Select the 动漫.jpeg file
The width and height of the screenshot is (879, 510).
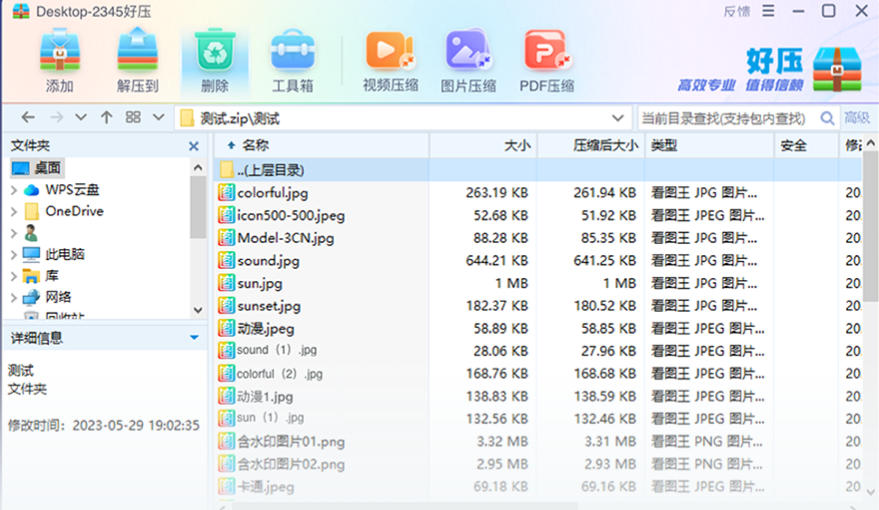266,328
